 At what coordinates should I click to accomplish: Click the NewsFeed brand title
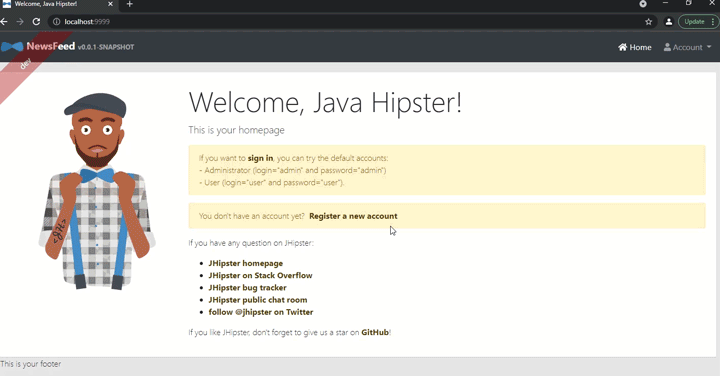(51, 46)
